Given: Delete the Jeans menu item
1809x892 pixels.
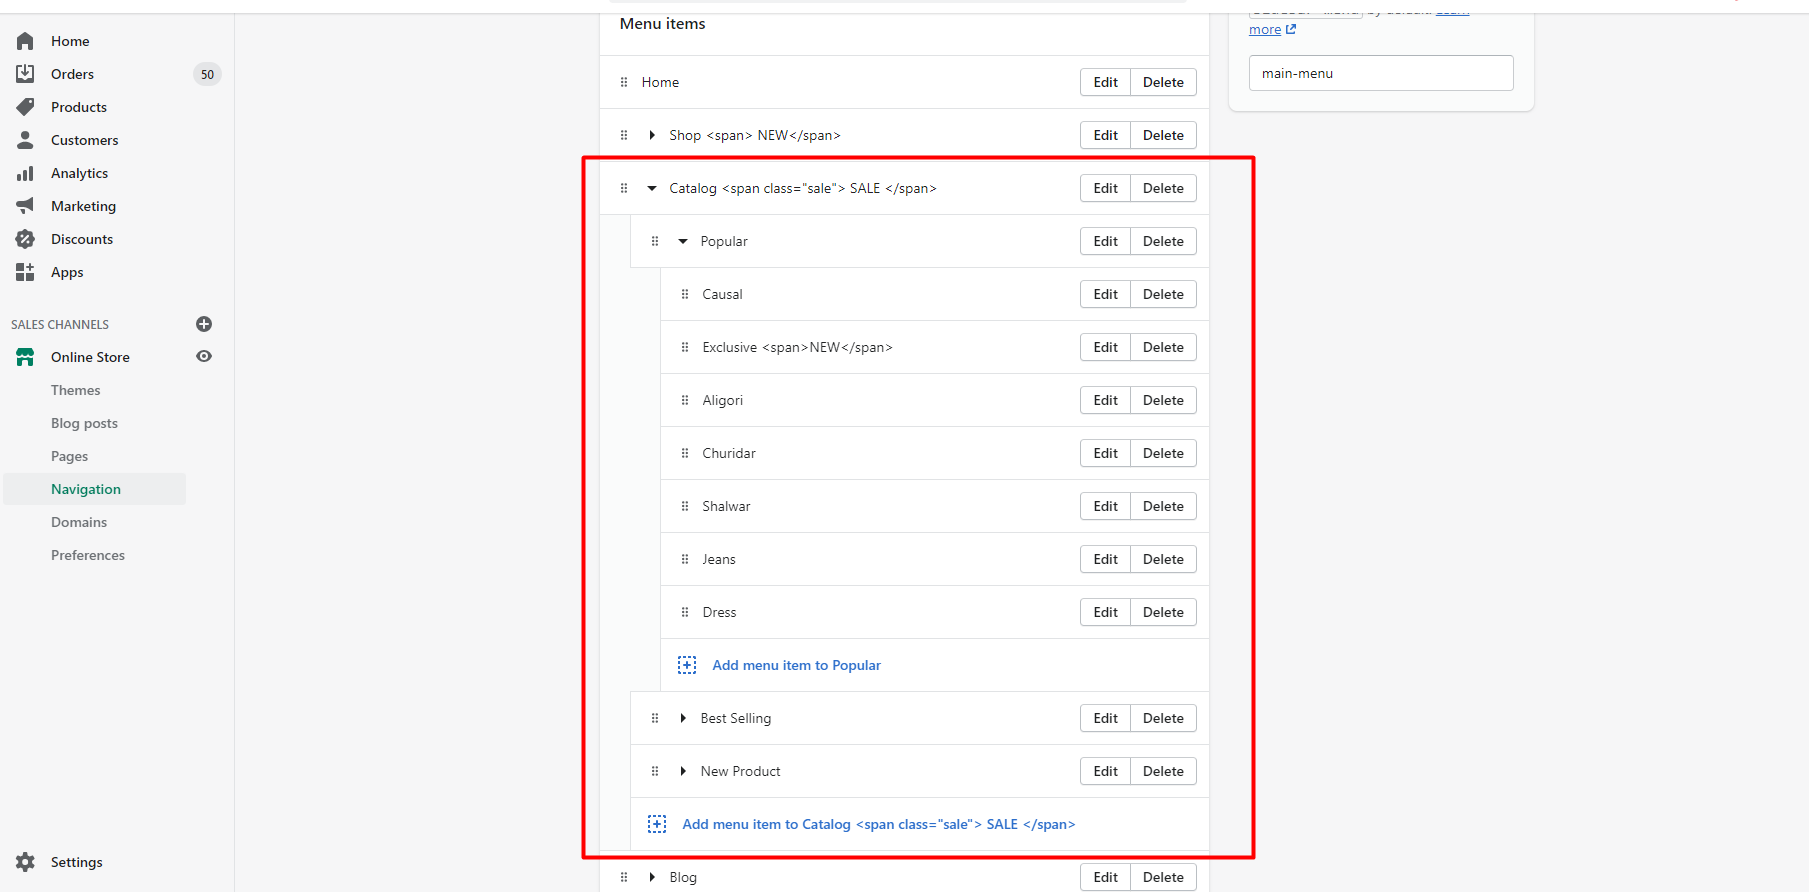Looking at the screenshot, I should point(1163,559).
